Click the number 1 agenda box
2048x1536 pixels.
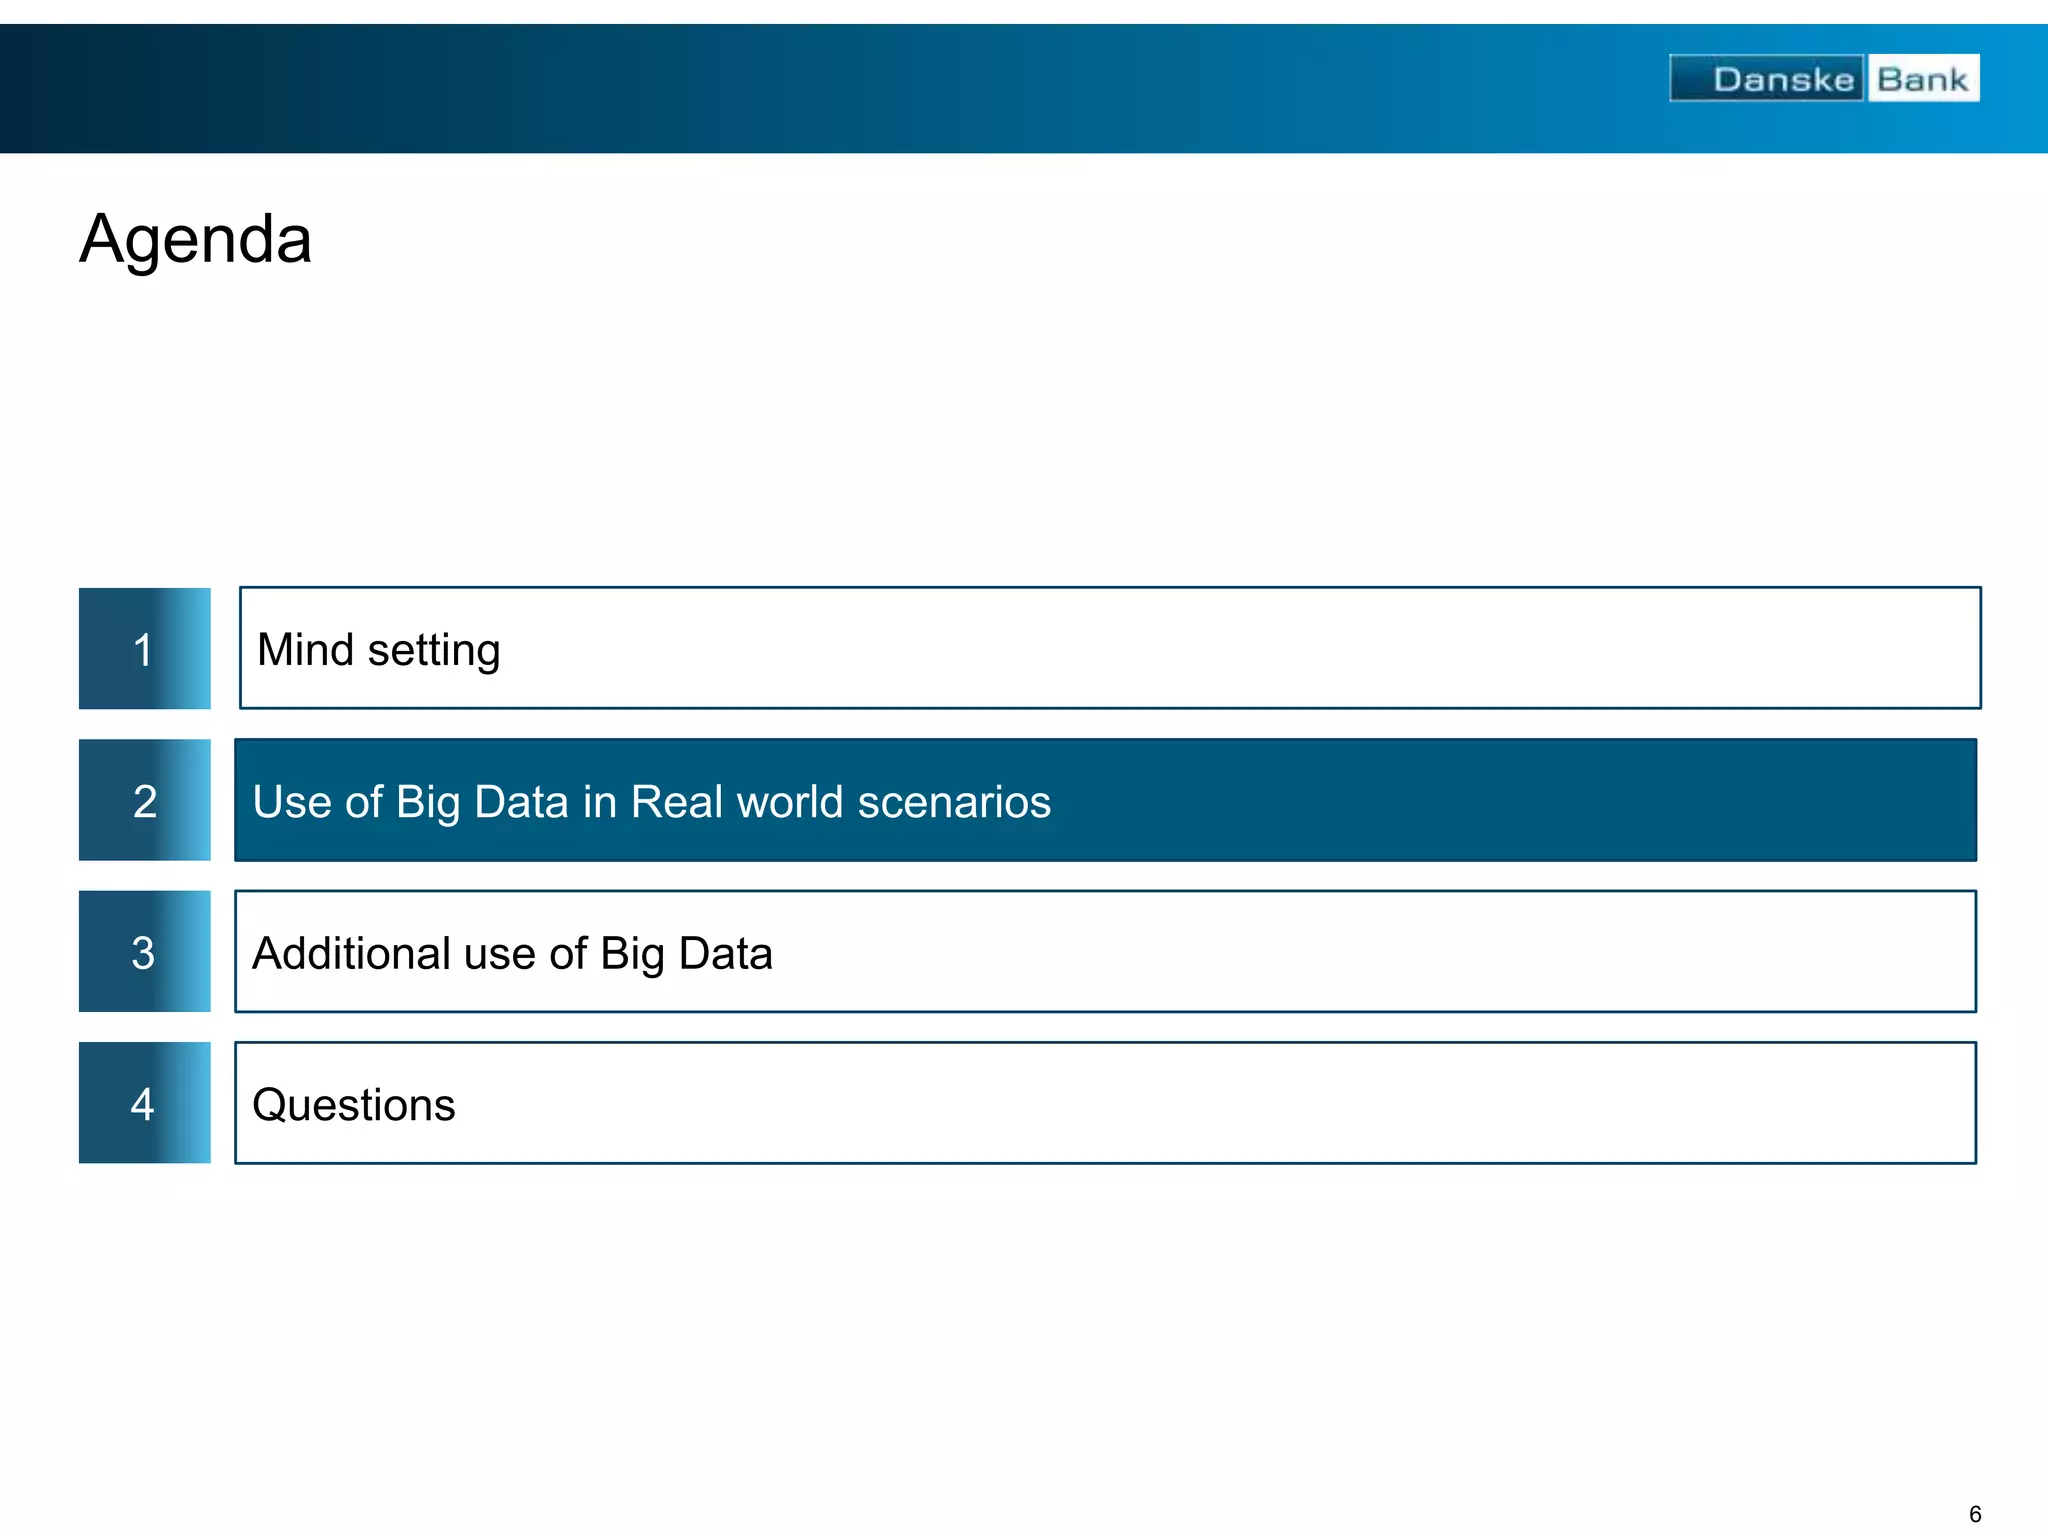pyautogui.click(x=145, y=648)
